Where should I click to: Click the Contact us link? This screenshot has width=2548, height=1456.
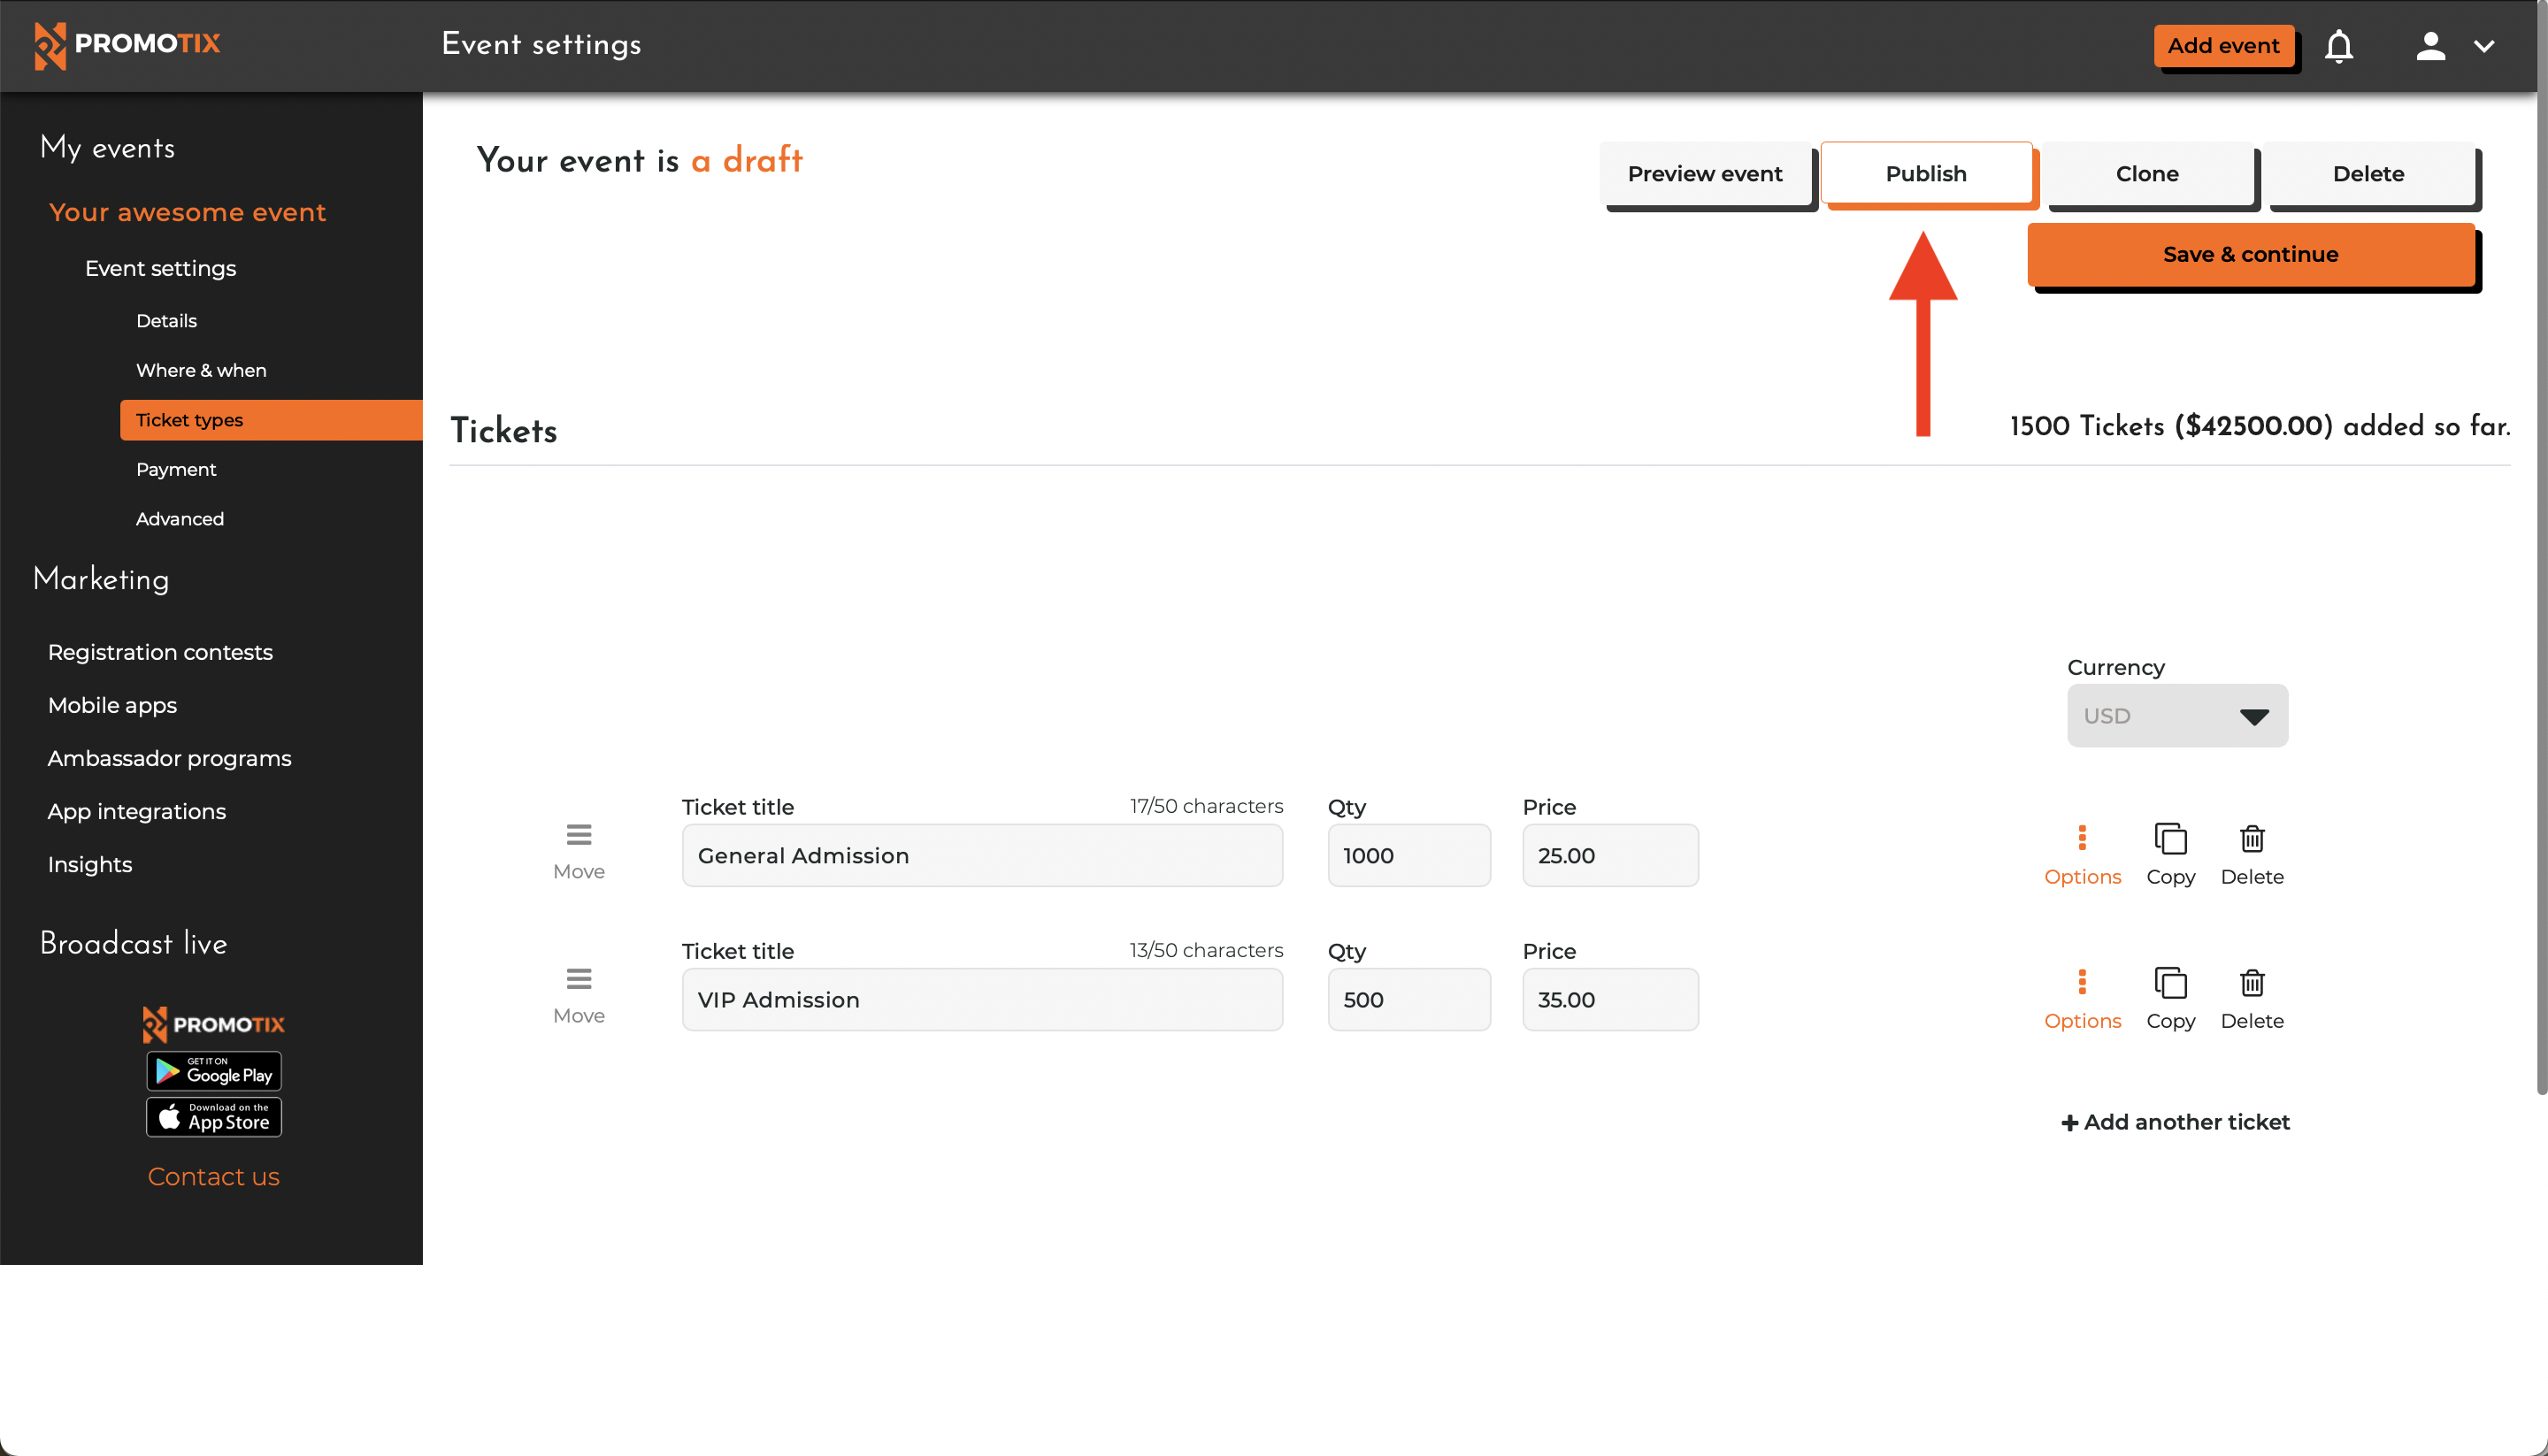coord(213,1176)
